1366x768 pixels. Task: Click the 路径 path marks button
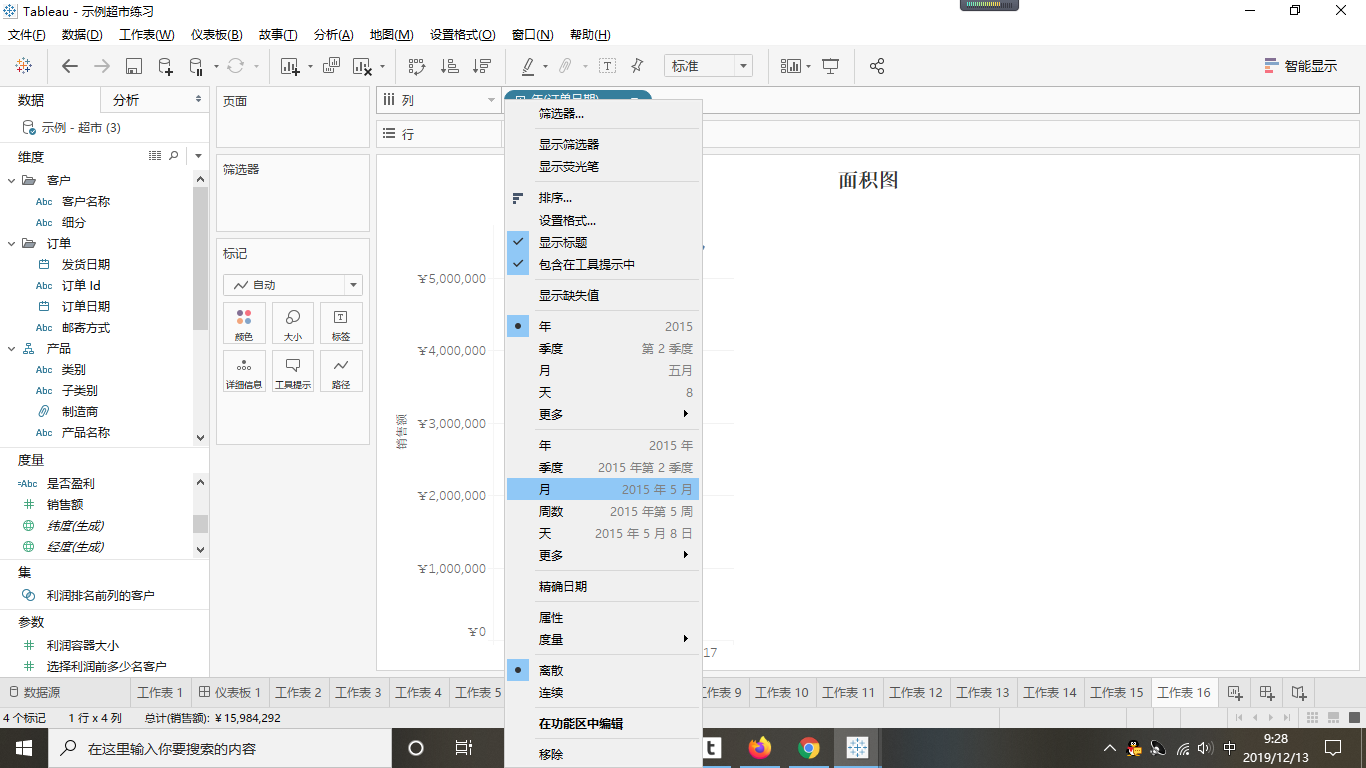point(341,371)
